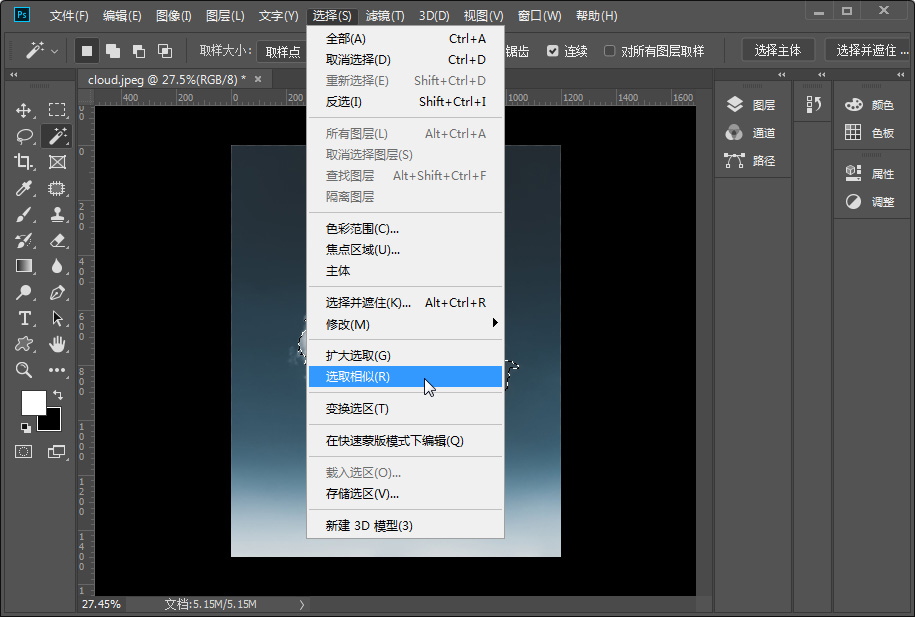Viewport: 915px width, 617px height.
Task: Select the Path Selection arrow tool
Action: [x=57, y=318]
